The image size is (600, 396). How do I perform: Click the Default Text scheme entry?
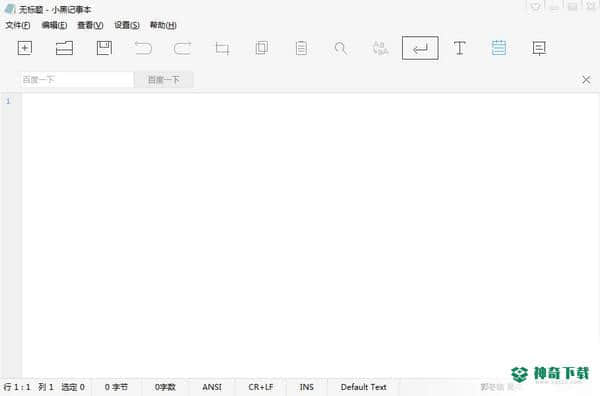364,387
